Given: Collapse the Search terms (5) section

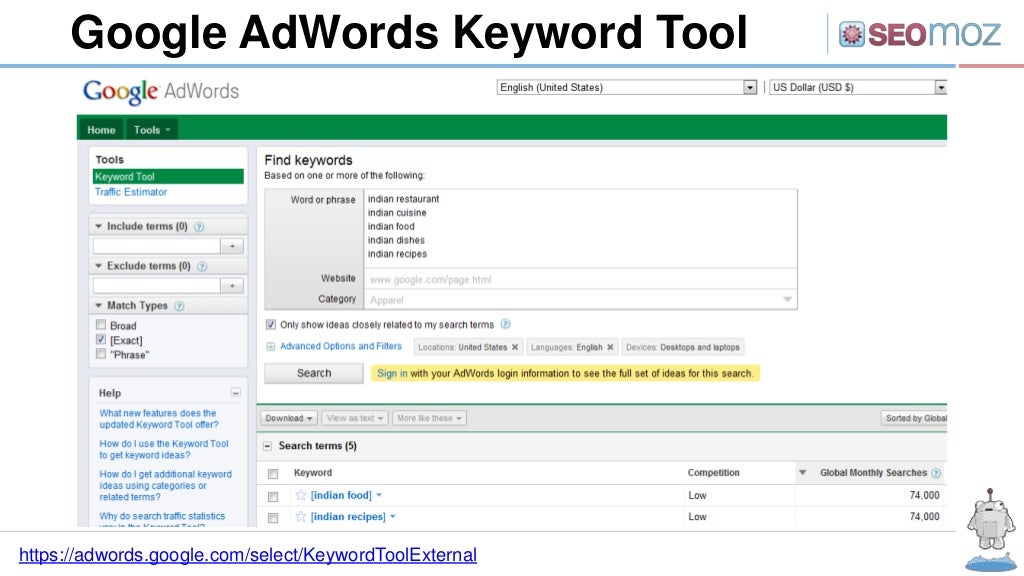Looking at the screenshot, I should point(267,446).
